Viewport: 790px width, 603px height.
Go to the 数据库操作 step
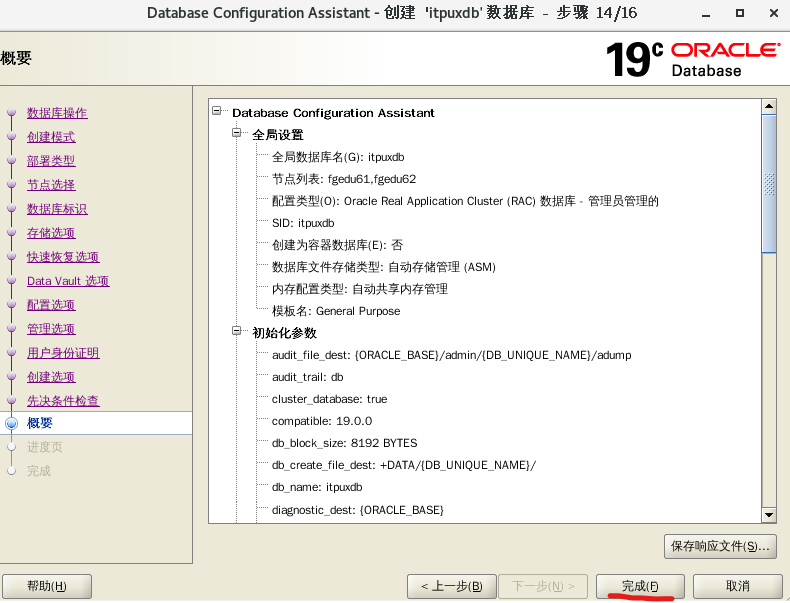coord(57,113)
